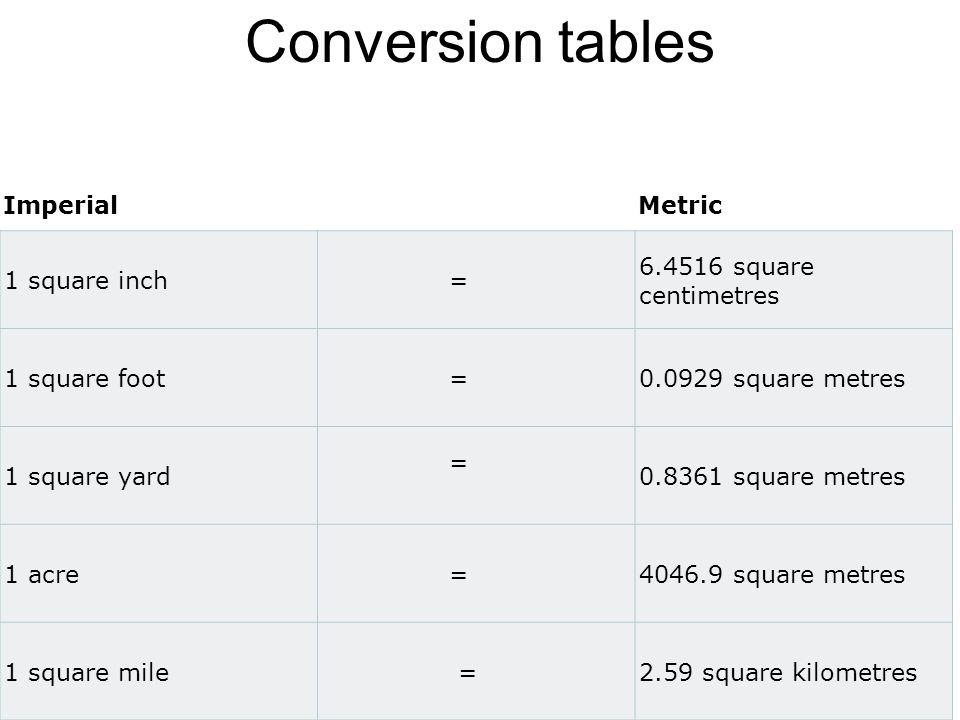Click the 1 square foot cell
The width and height of the screenshot is (960, 720).
[x=159, y=378]
